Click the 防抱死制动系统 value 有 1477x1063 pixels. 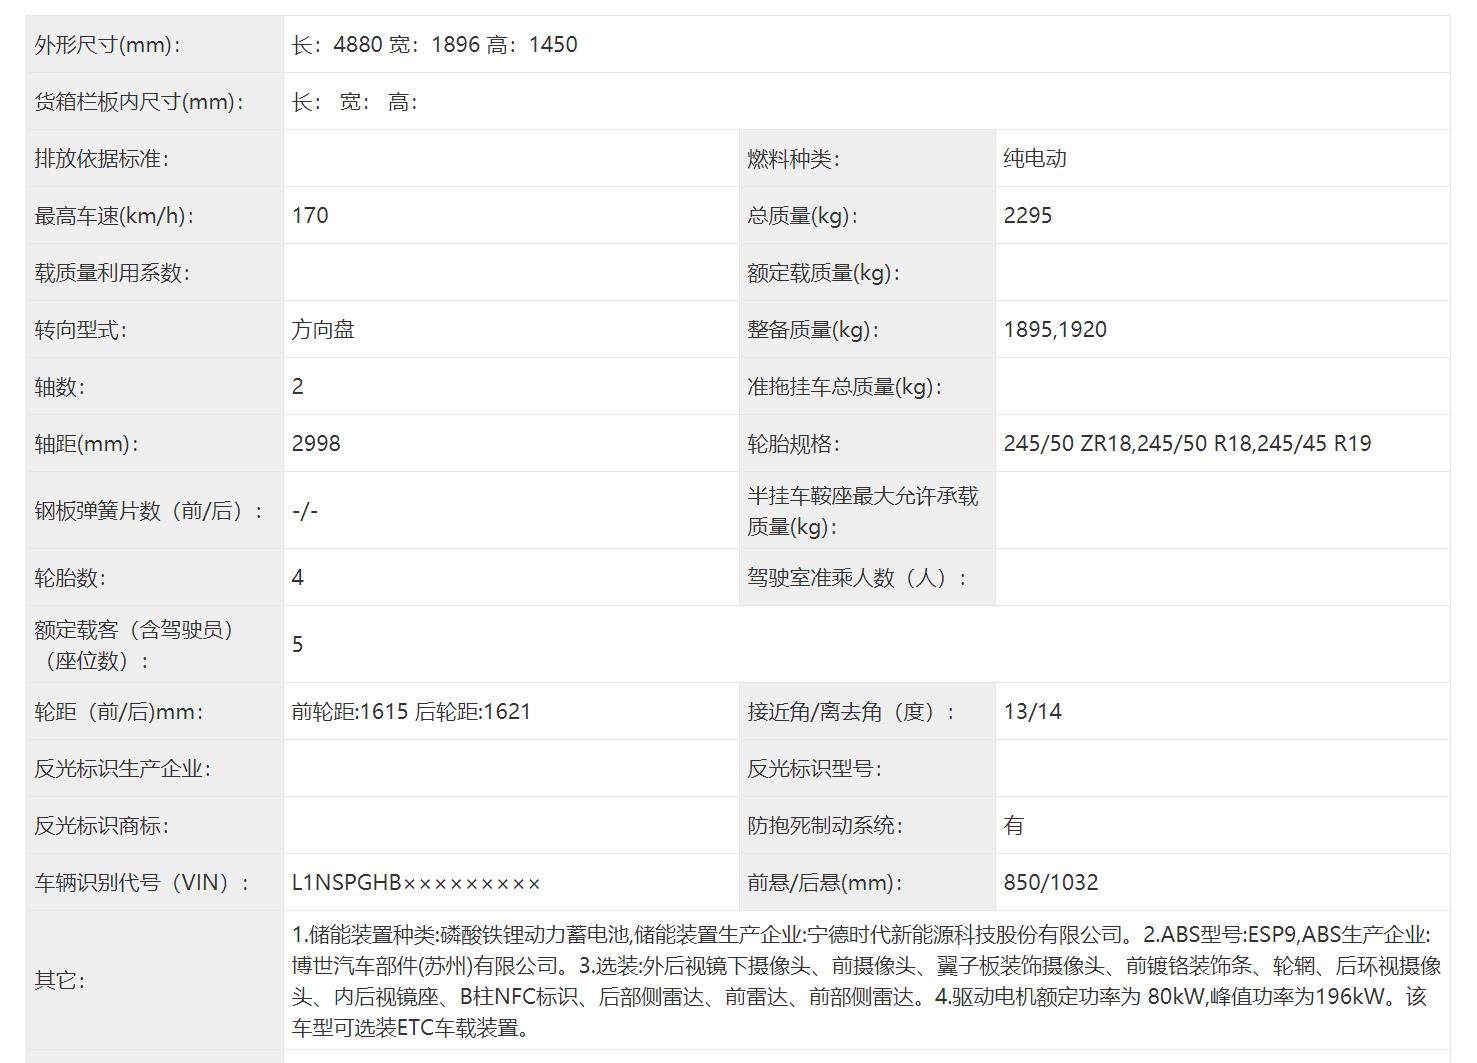1014,826
